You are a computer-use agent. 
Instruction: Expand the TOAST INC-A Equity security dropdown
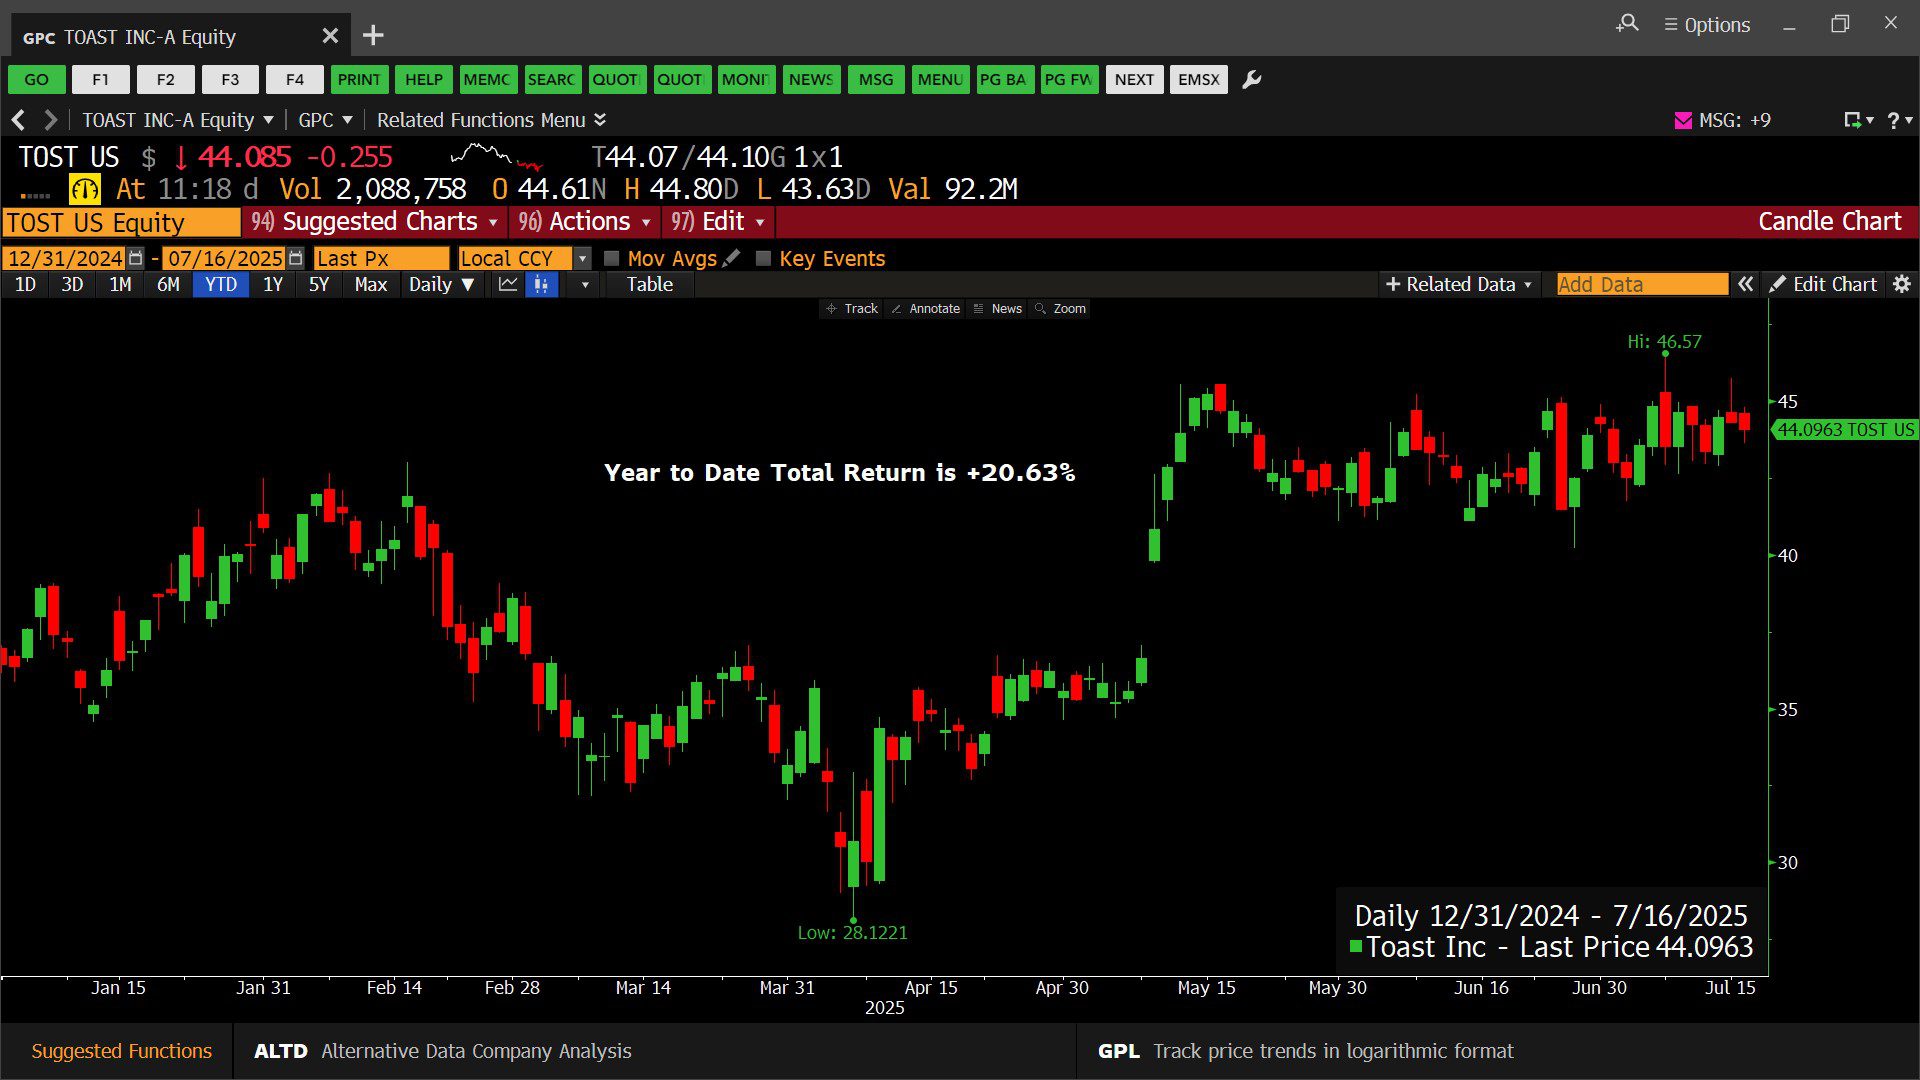[x=177, y=120]
